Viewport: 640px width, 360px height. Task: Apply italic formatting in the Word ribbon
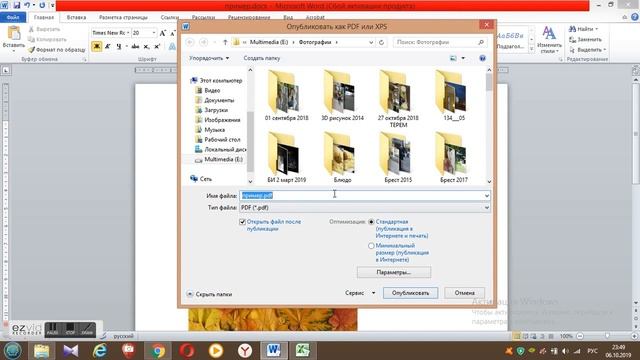pos(108,47)
